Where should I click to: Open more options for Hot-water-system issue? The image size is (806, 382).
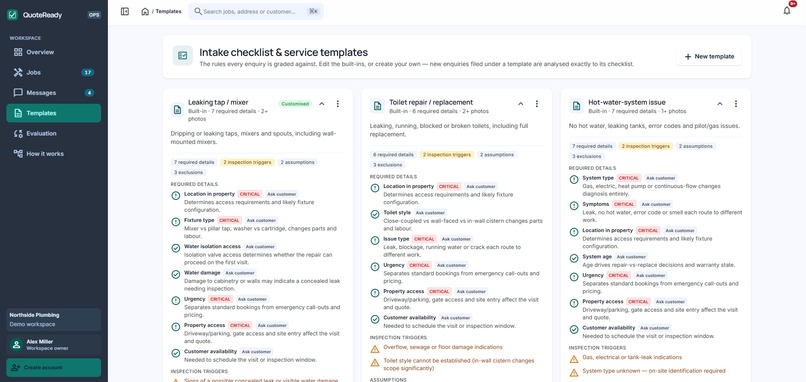pyautogui.click(x=736, y=104)
